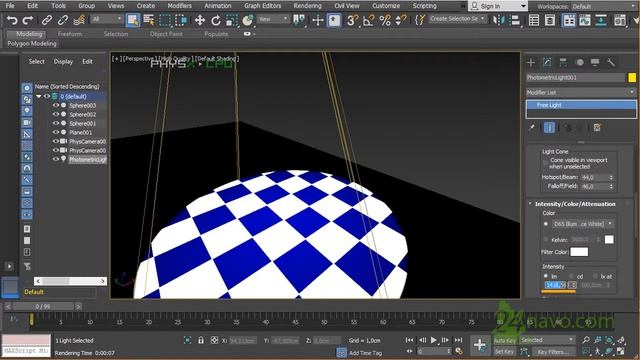Click Pin Stack icon under modifier stack
Image resolution: width=640 pixels, height=360 pixels.
[x=532, y=127]
